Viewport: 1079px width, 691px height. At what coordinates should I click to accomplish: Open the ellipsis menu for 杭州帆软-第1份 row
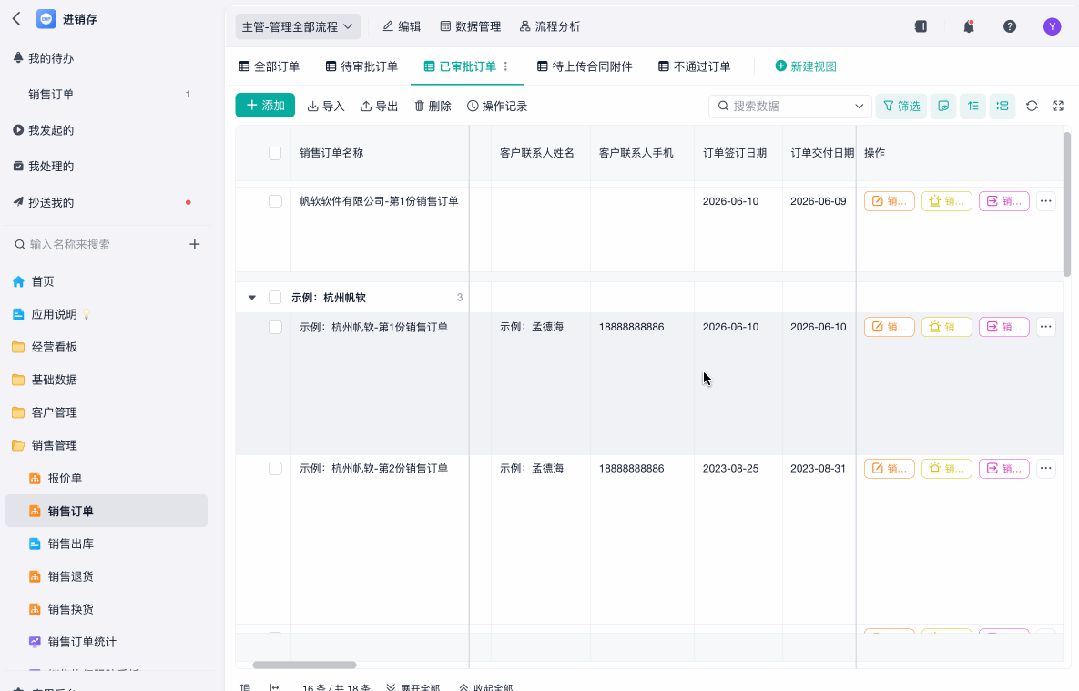(1046, 326)
